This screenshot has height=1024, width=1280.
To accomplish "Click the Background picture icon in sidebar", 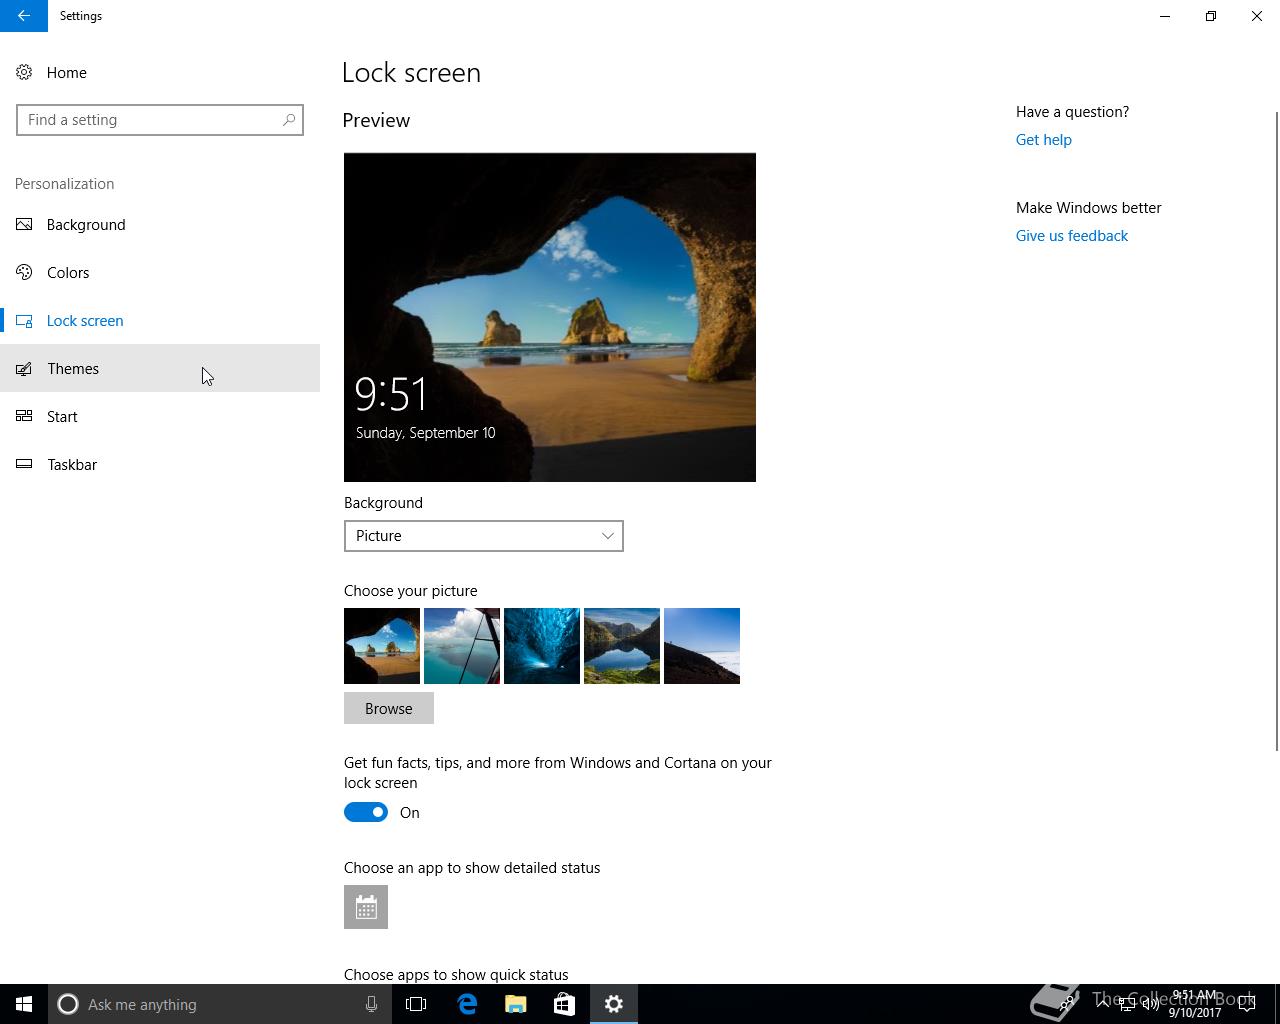I will [24, 224].
